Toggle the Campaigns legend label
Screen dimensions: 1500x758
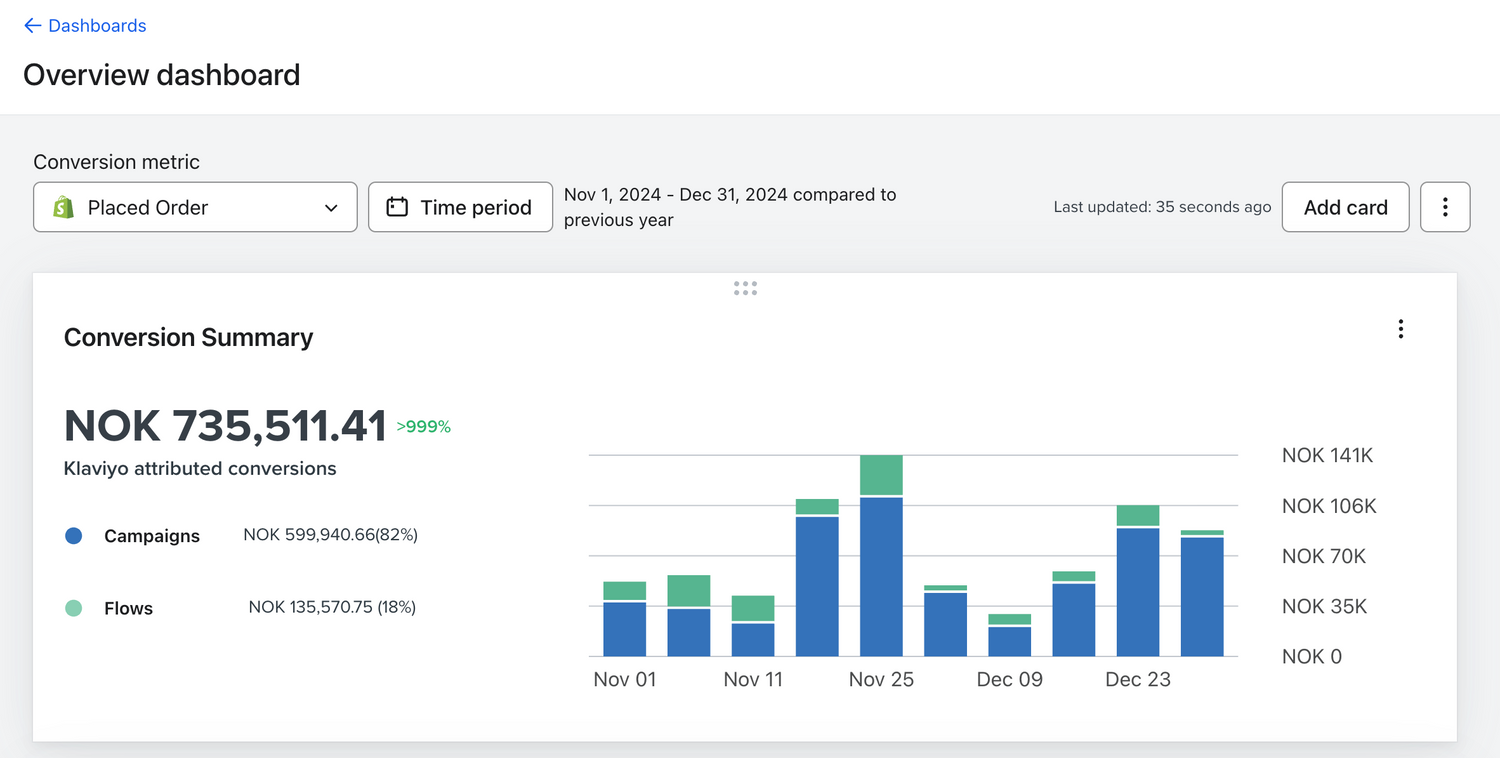pos(152,536)
